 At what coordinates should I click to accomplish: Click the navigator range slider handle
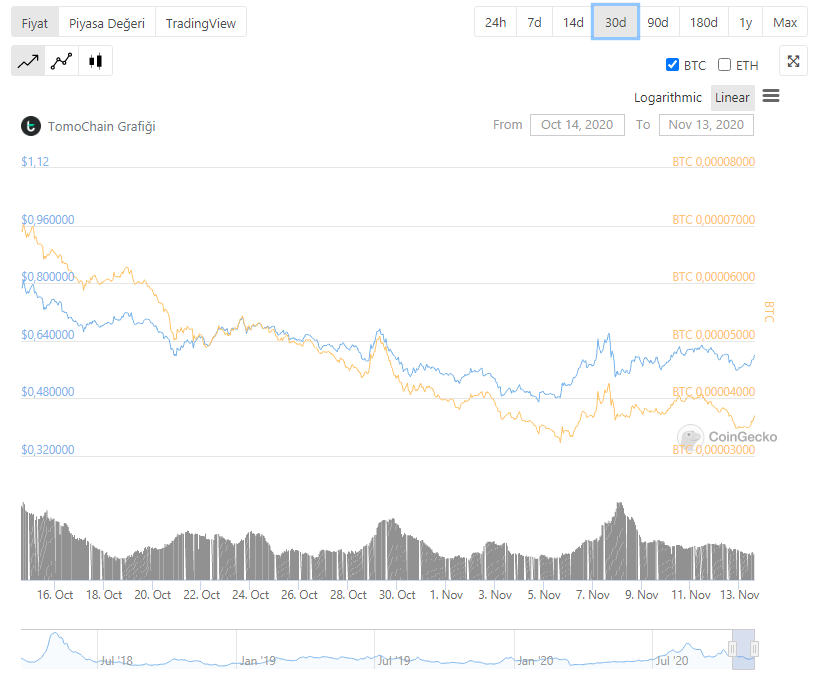click(x=732, y=650)
